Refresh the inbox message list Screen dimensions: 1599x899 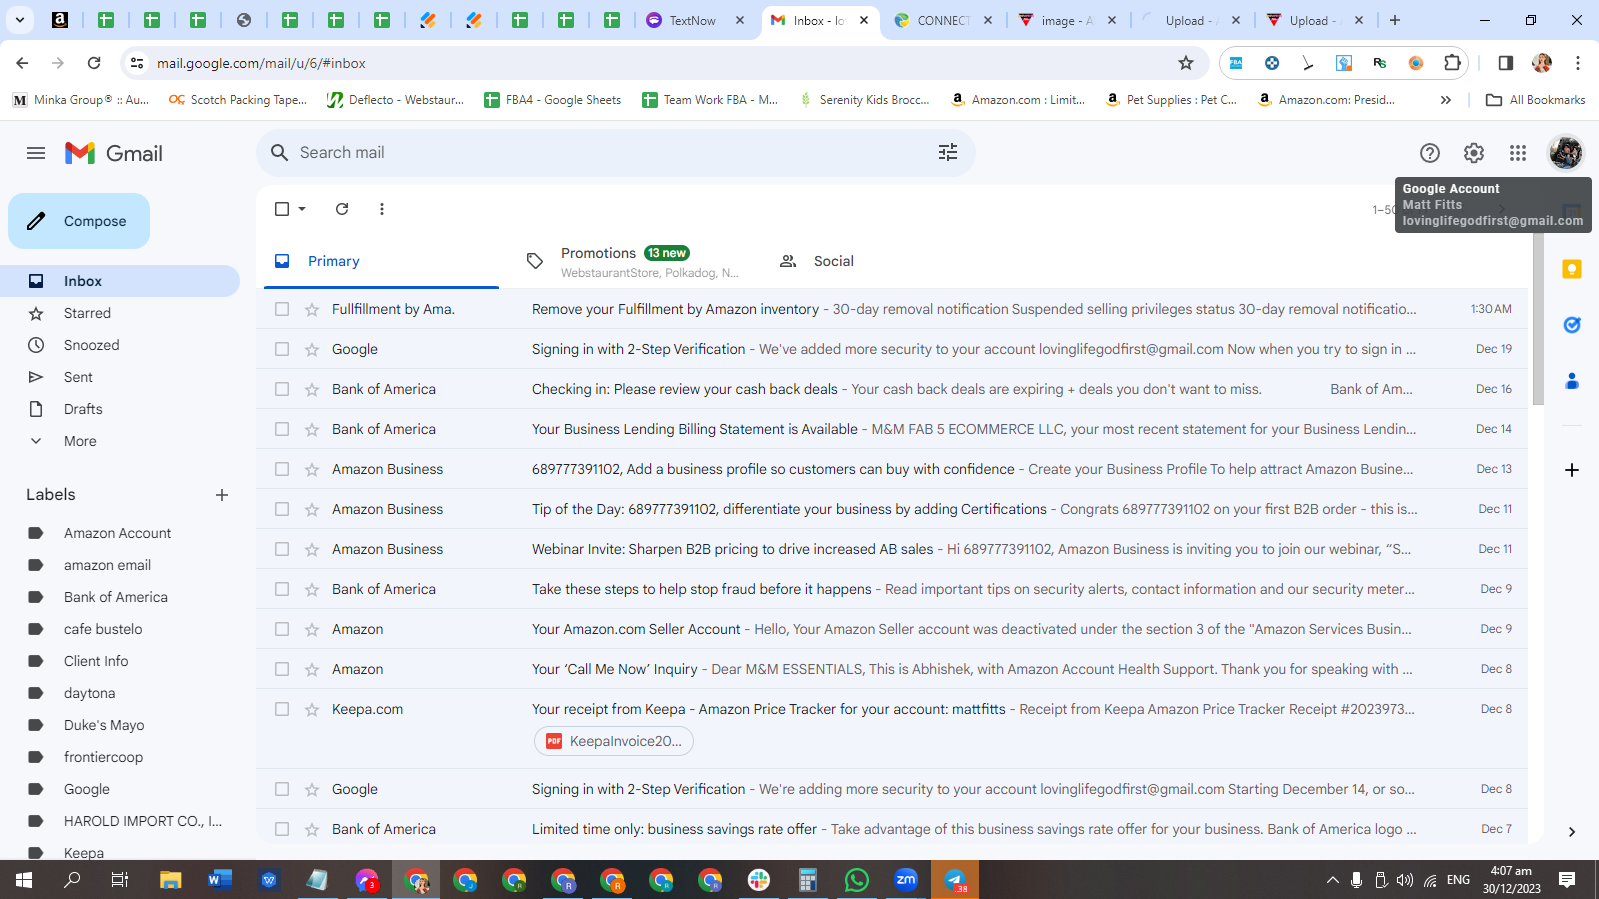342,209
